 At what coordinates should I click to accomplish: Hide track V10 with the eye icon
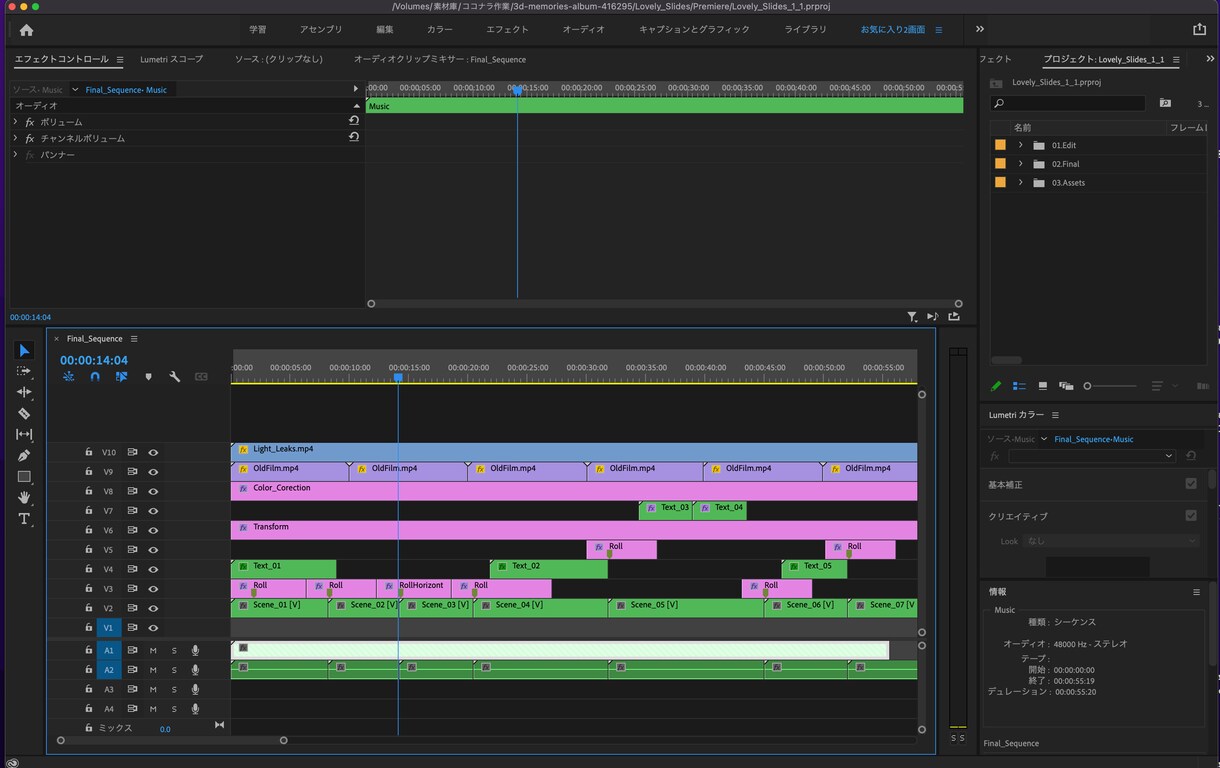154,452
